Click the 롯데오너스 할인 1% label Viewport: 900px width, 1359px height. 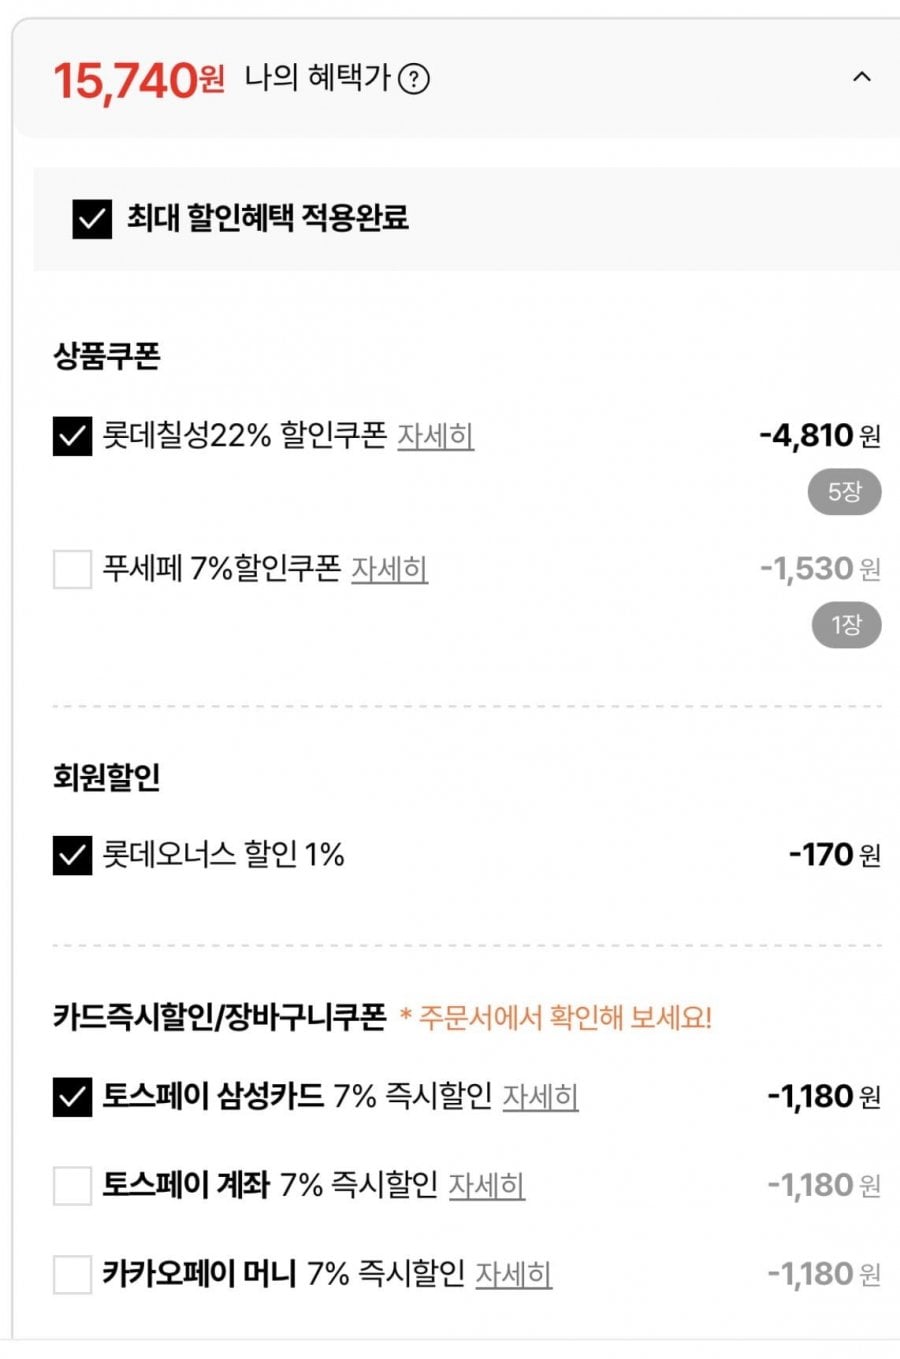pos(223,855)
